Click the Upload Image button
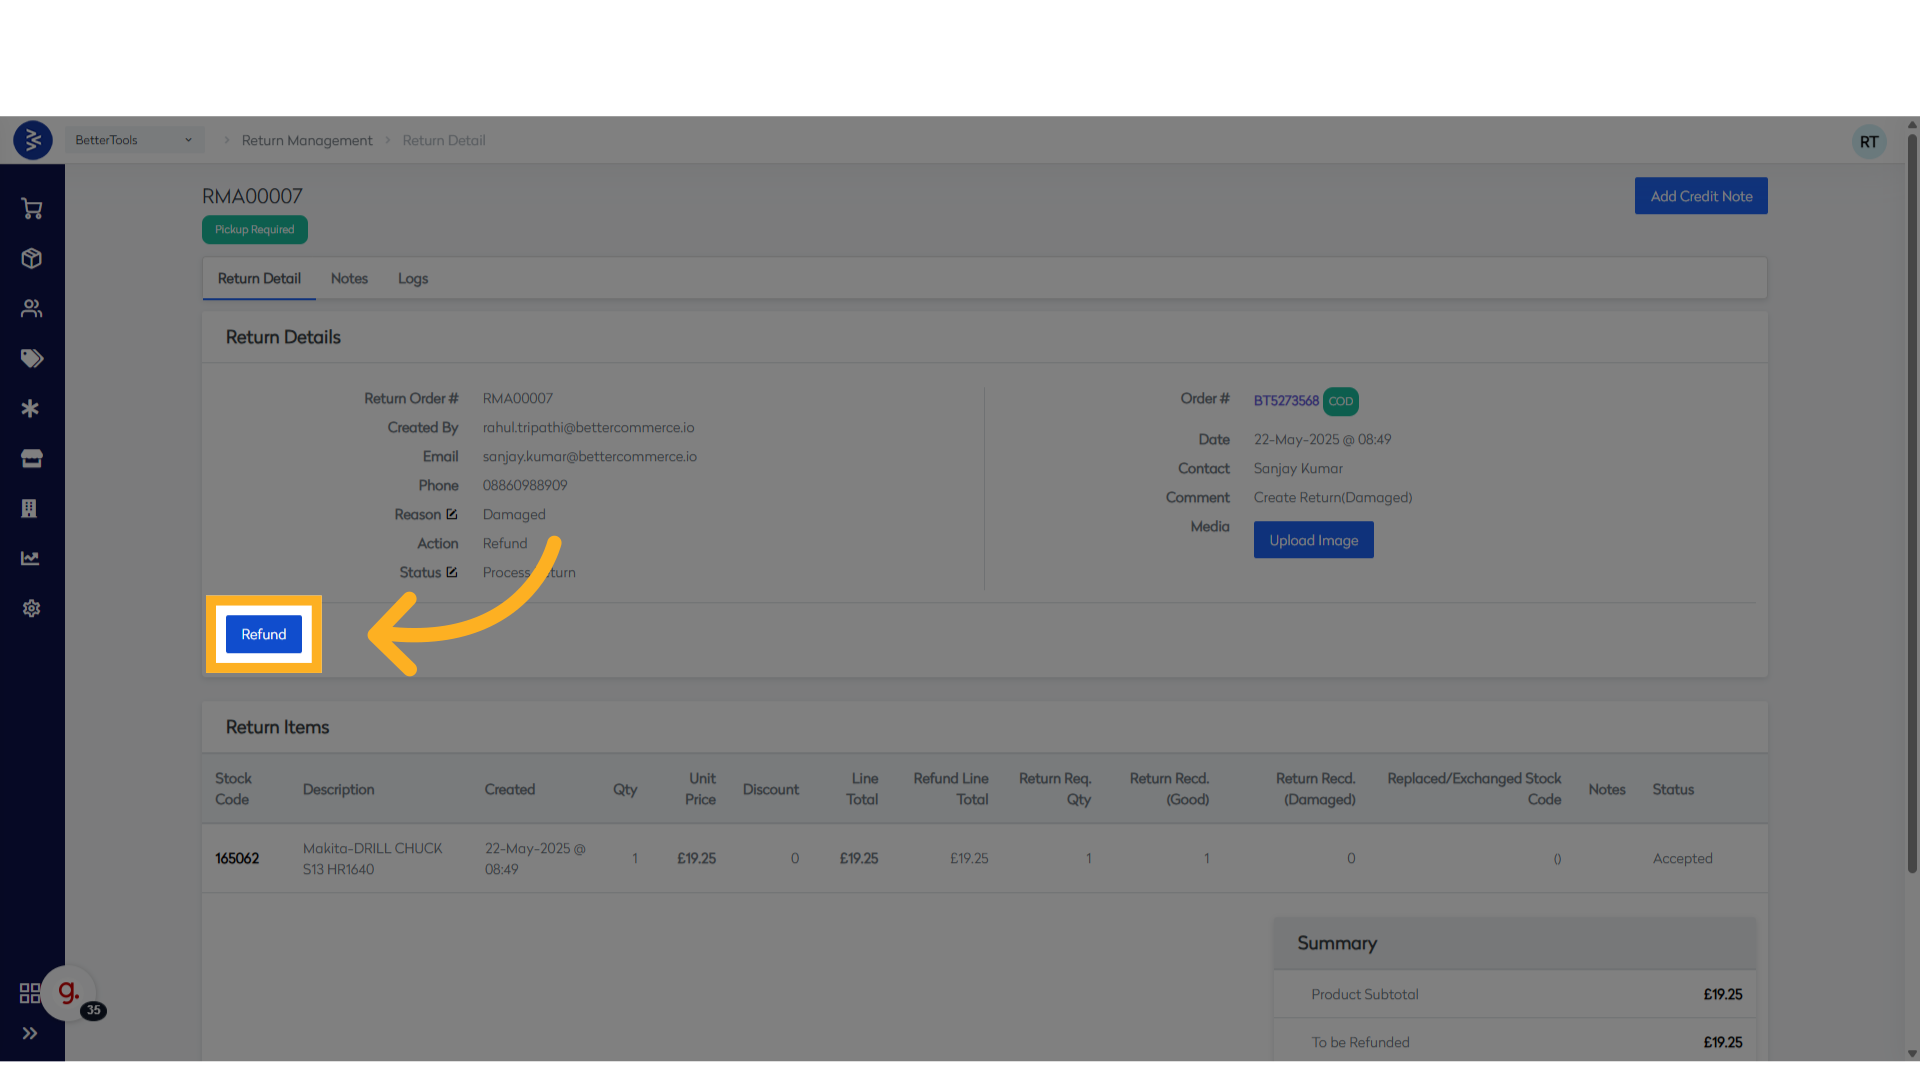The width and height of the screenshot is (1920, 1080). tap(1313, 540)
